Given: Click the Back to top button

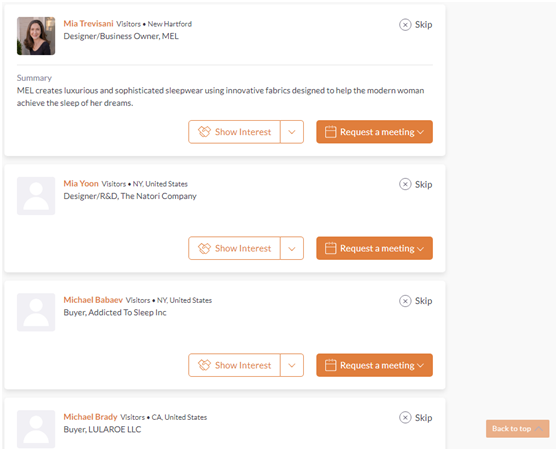Looking at the screenshot, I should (x=517, y=429).
